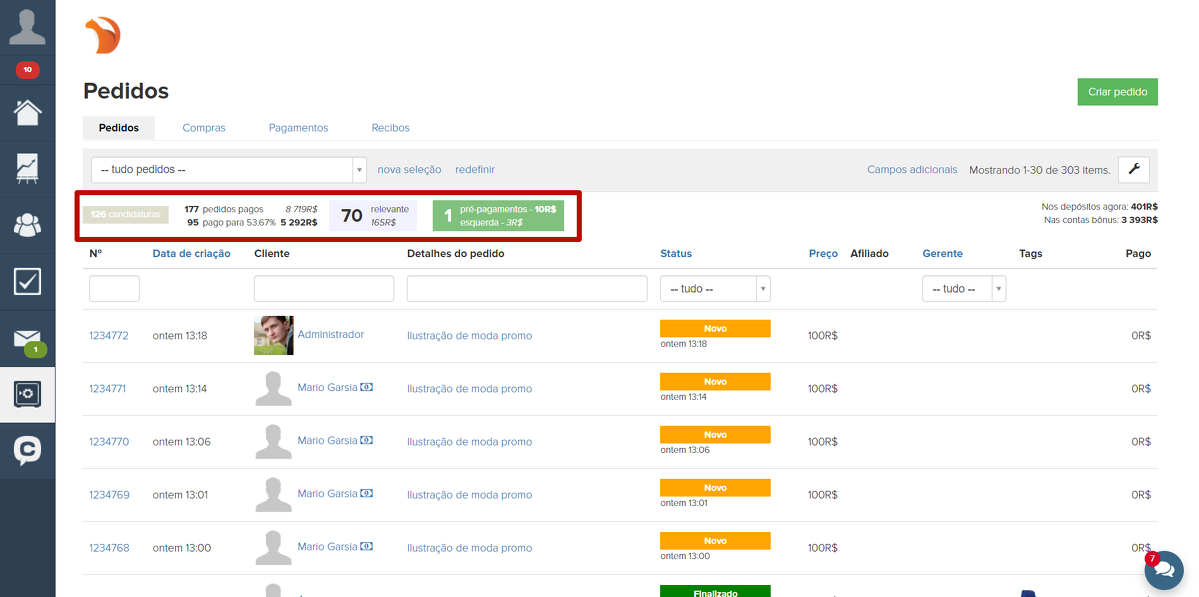
Task: Click the Cliente filter input field
Action: (324, 289)
